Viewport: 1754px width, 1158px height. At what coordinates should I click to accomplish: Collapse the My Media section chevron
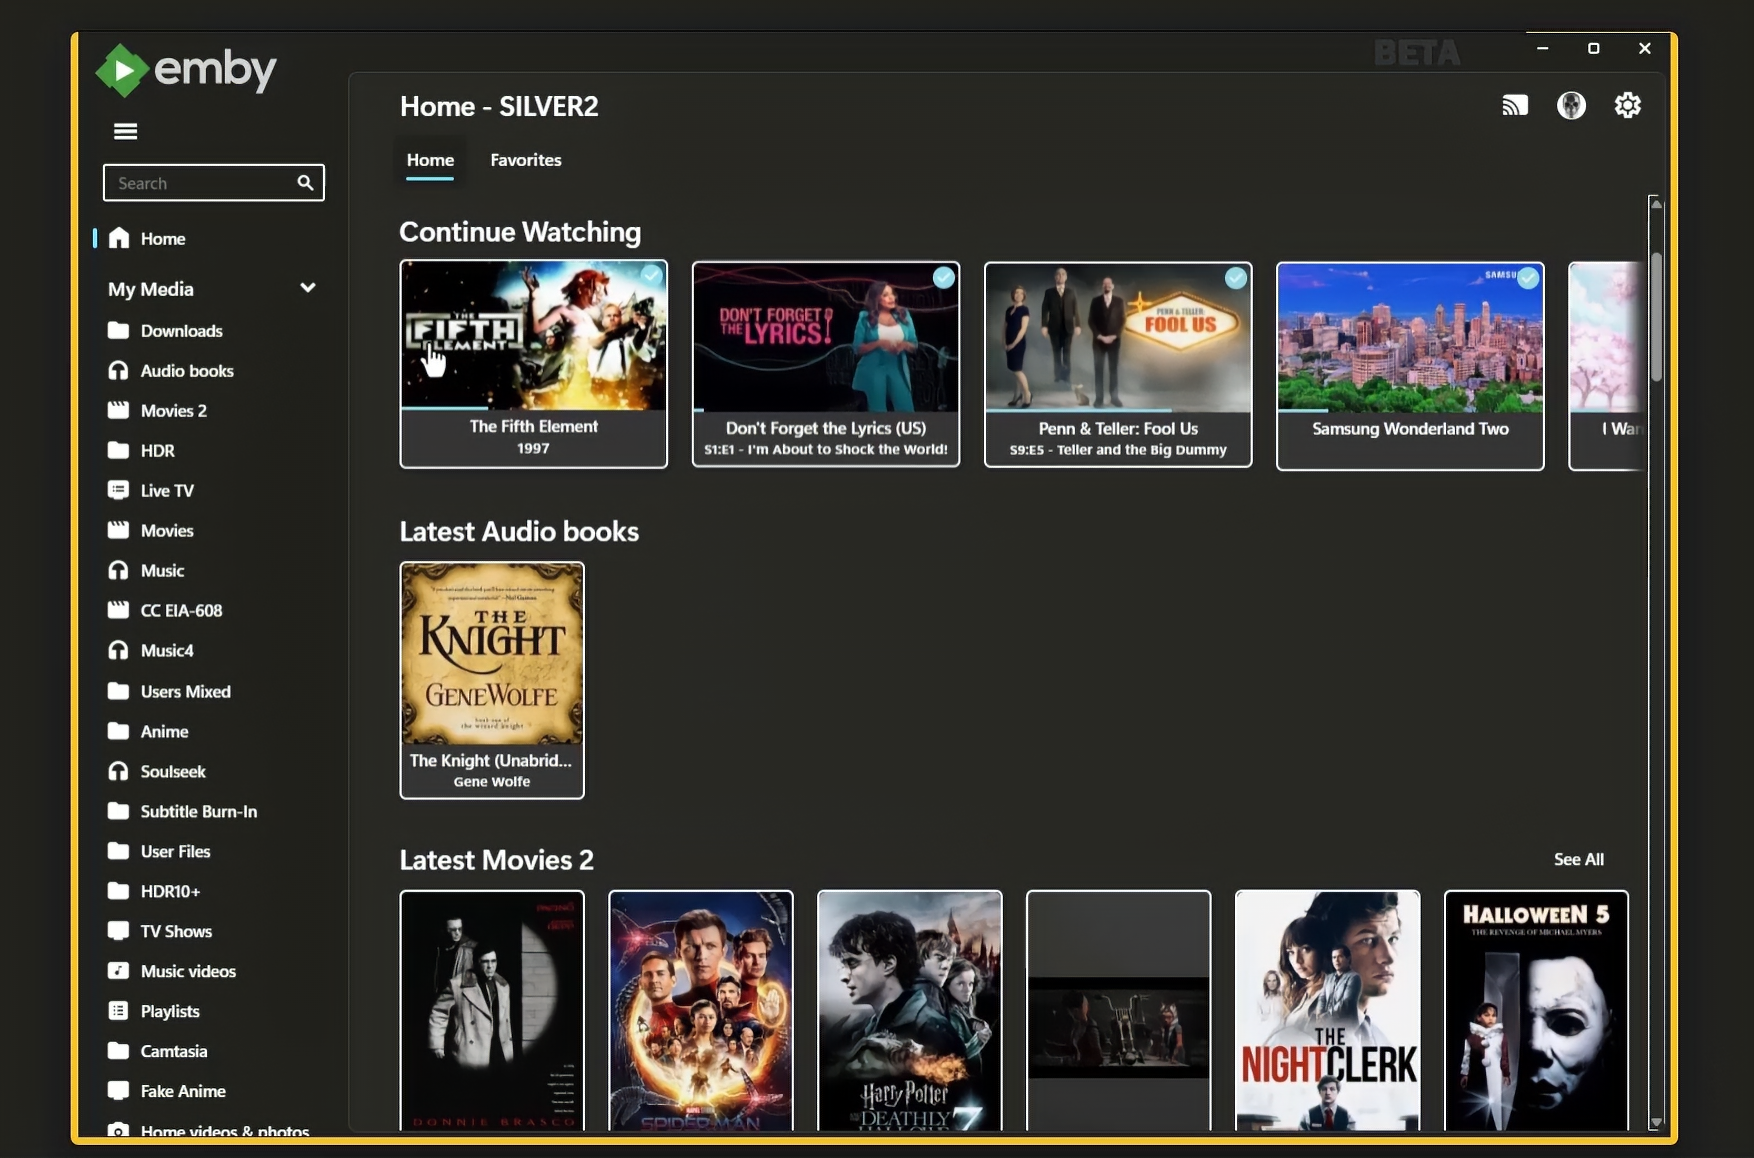click(308, 288)
